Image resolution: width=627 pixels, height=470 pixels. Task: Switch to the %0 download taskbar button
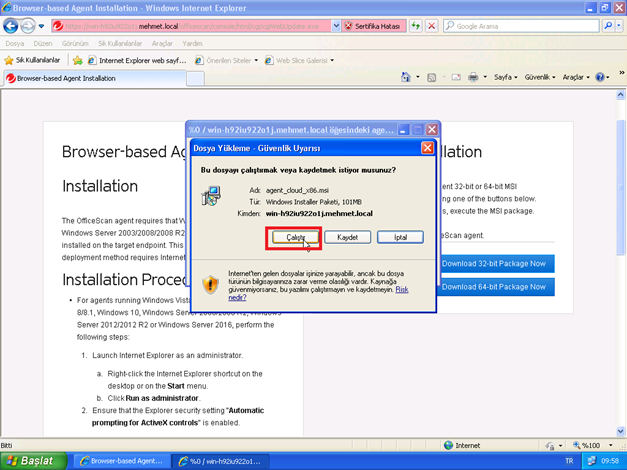coord(220,461)
